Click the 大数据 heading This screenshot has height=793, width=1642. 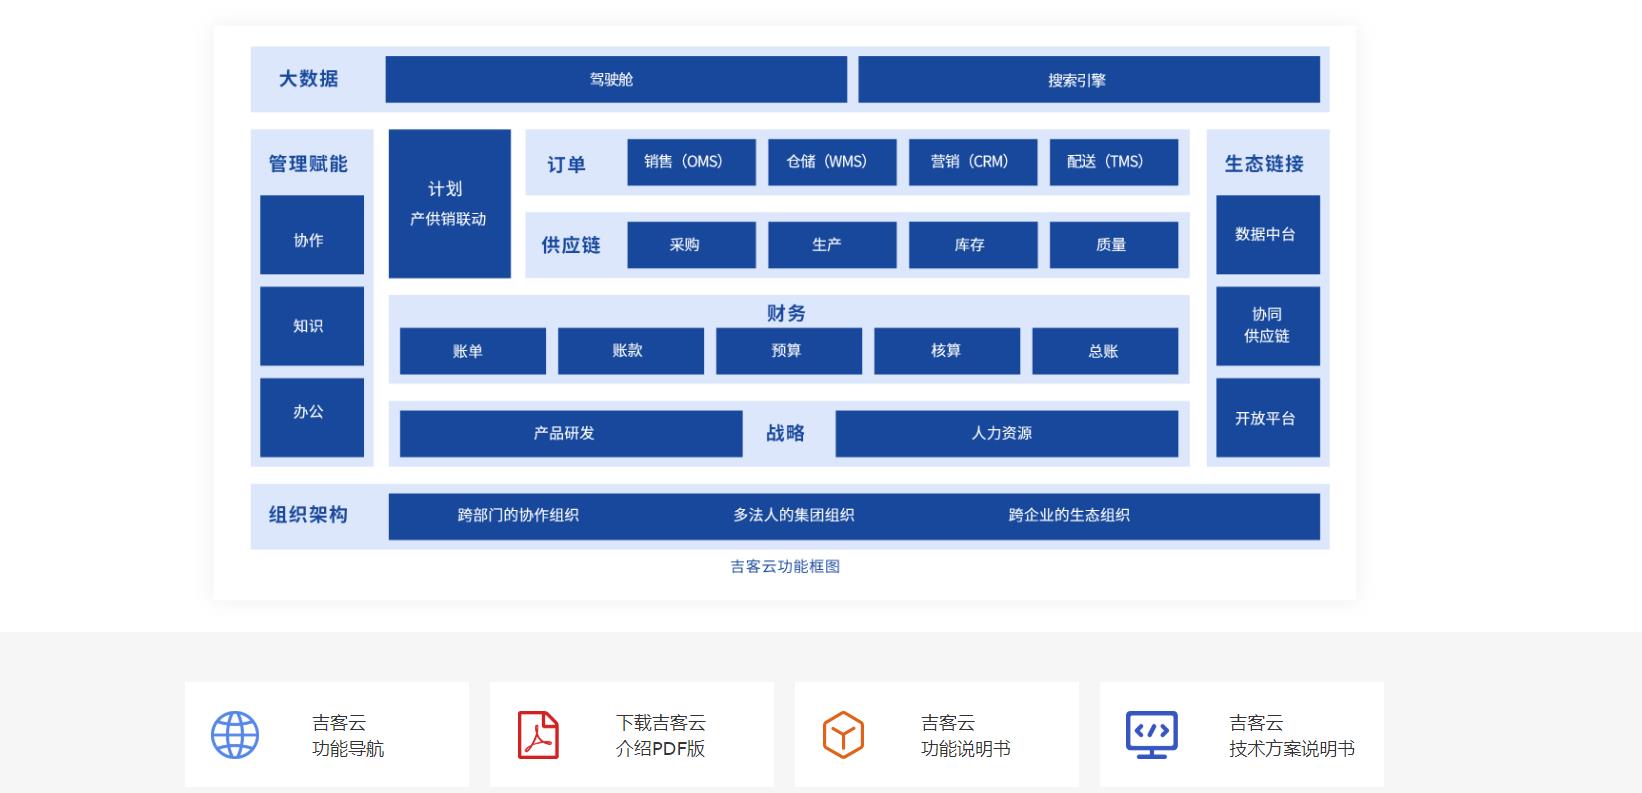[x=308, y=78]
